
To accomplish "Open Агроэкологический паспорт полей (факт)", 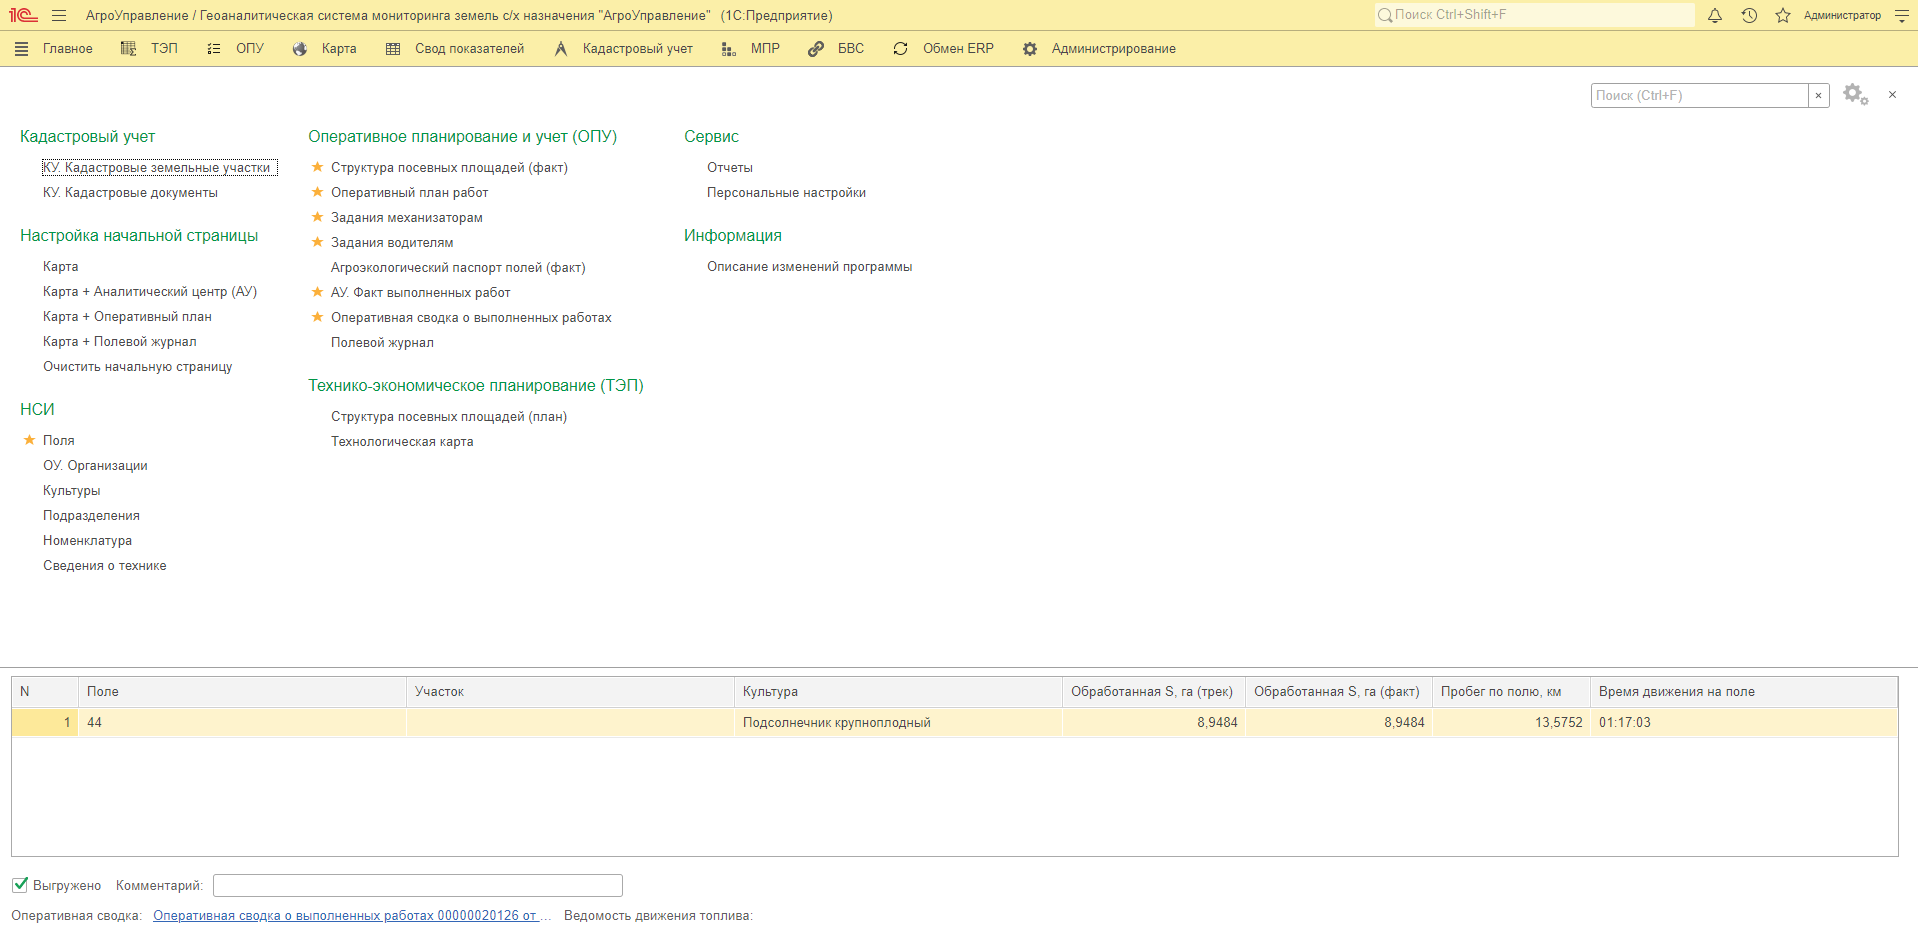I will coord(458,268).
